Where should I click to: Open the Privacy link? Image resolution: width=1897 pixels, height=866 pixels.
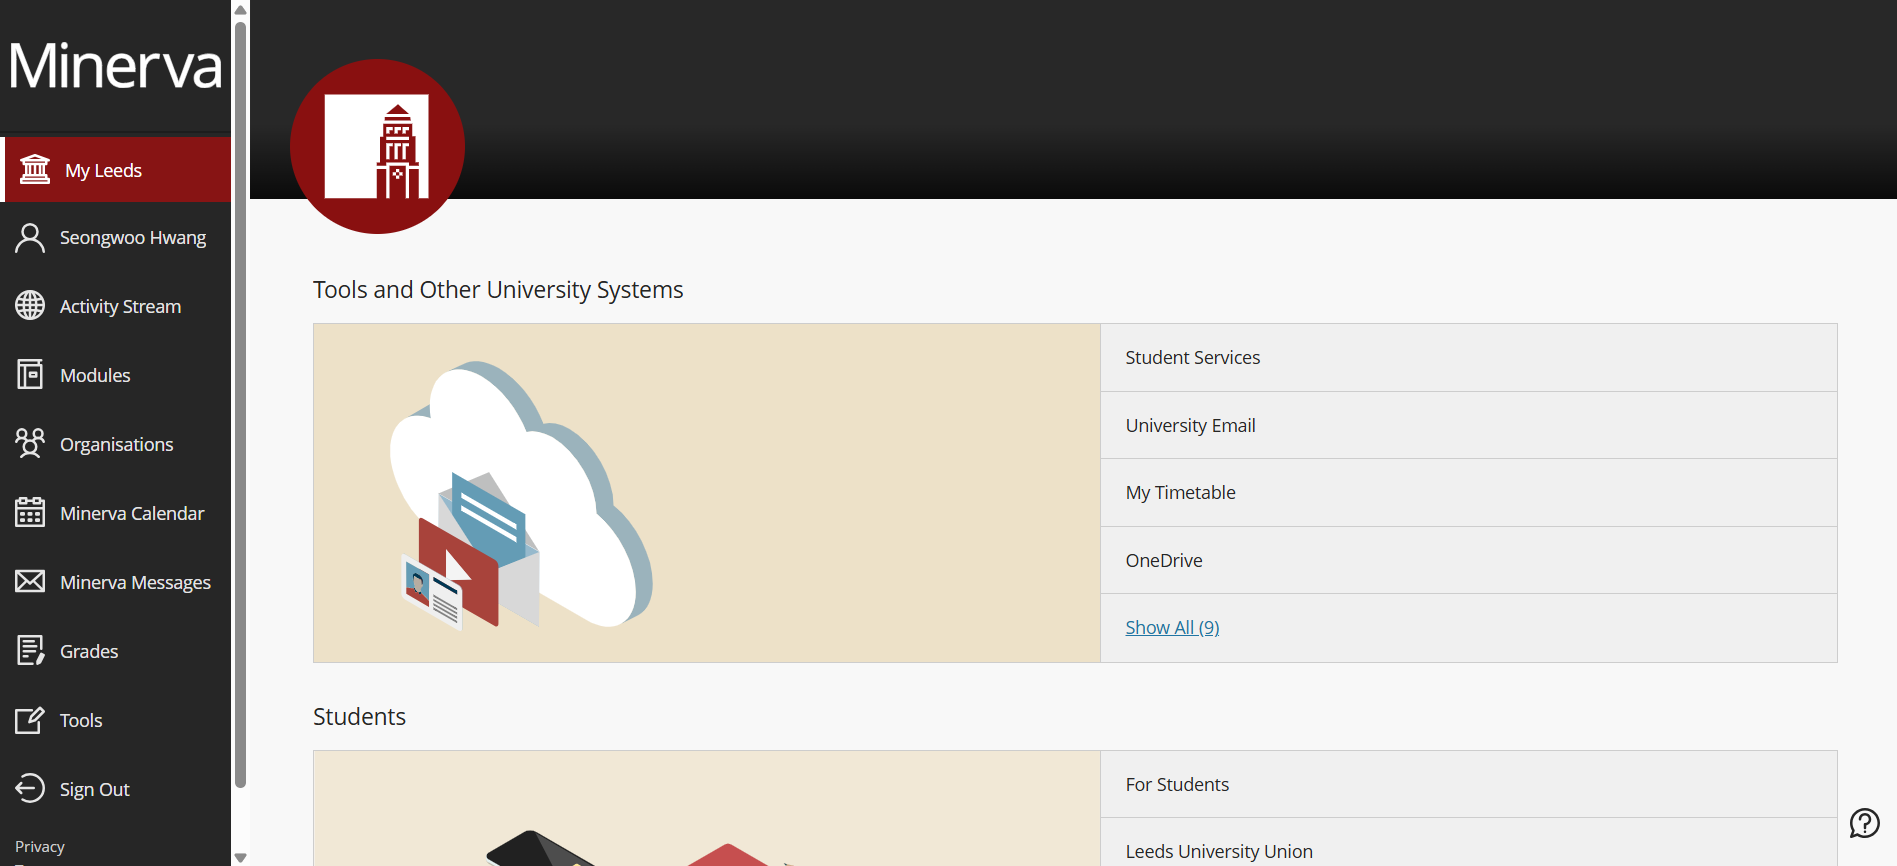tap(40, 847)
